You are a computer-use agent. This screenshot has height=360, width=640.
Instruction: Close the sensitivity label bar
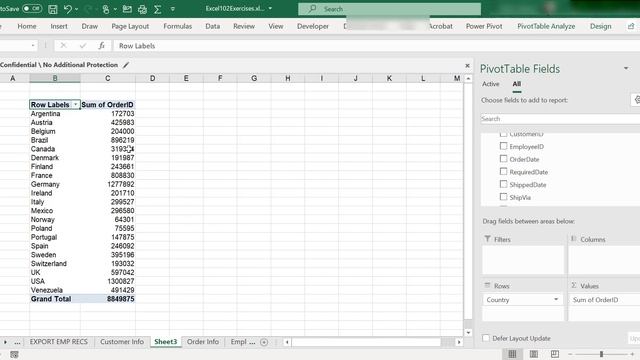(x=467, y=65)
